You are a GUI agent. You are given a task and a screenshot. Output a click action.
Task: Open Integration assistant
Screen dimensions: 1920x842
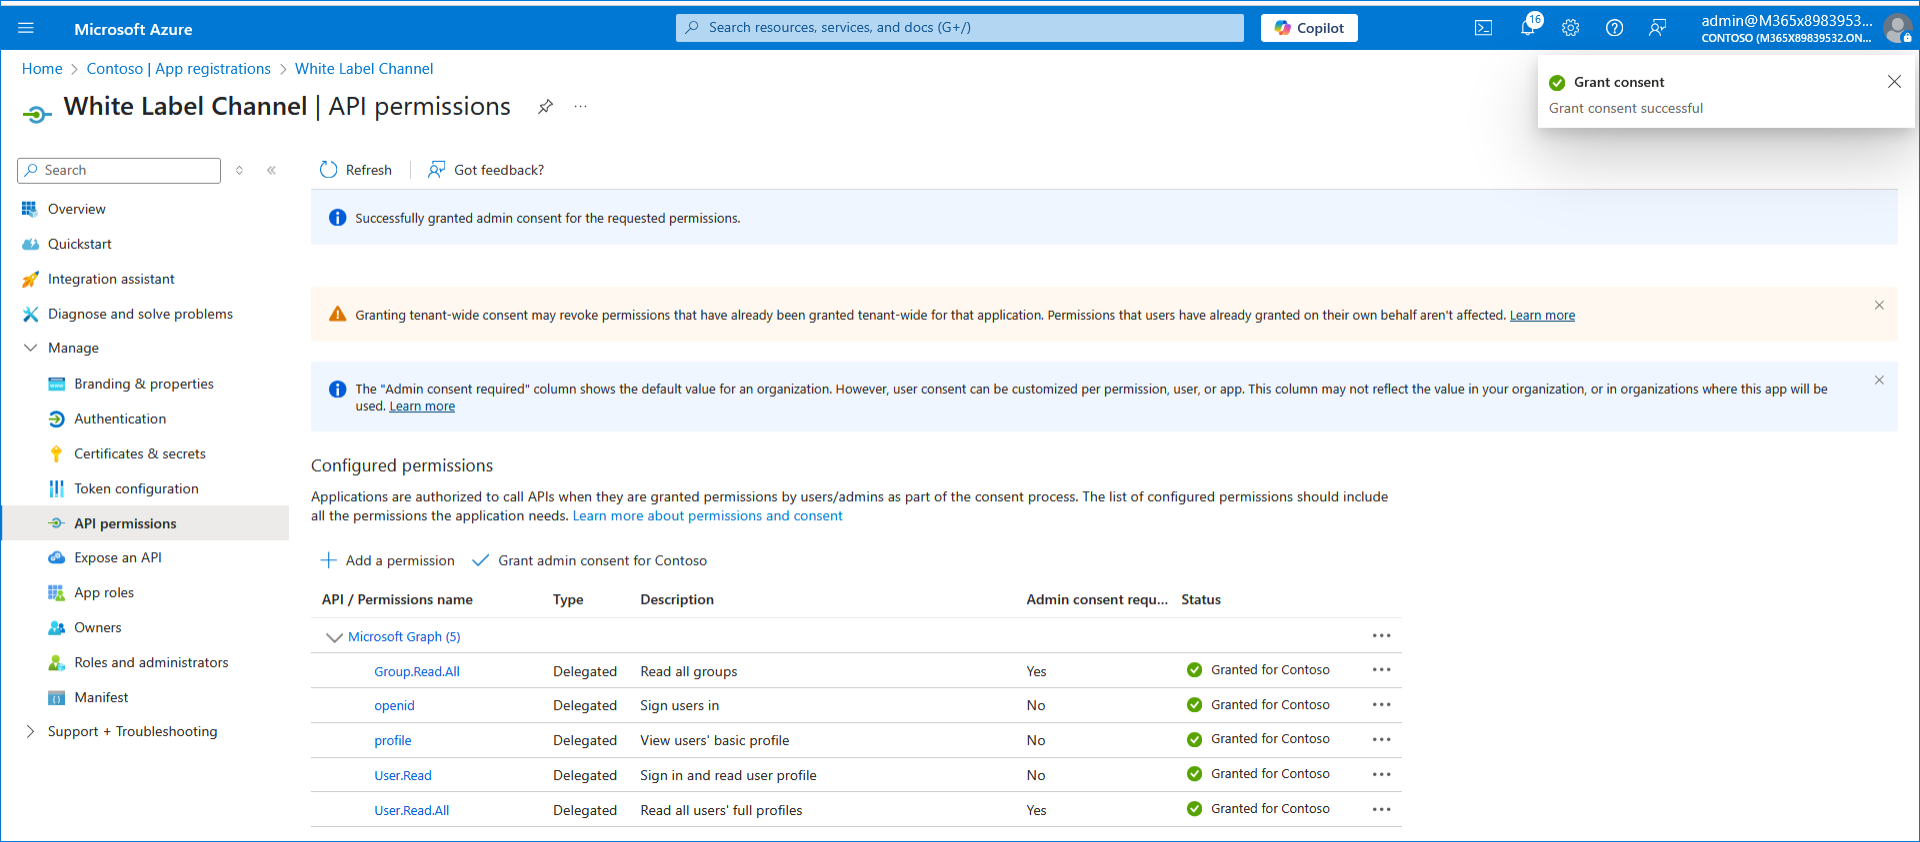(x=111, y=279)
